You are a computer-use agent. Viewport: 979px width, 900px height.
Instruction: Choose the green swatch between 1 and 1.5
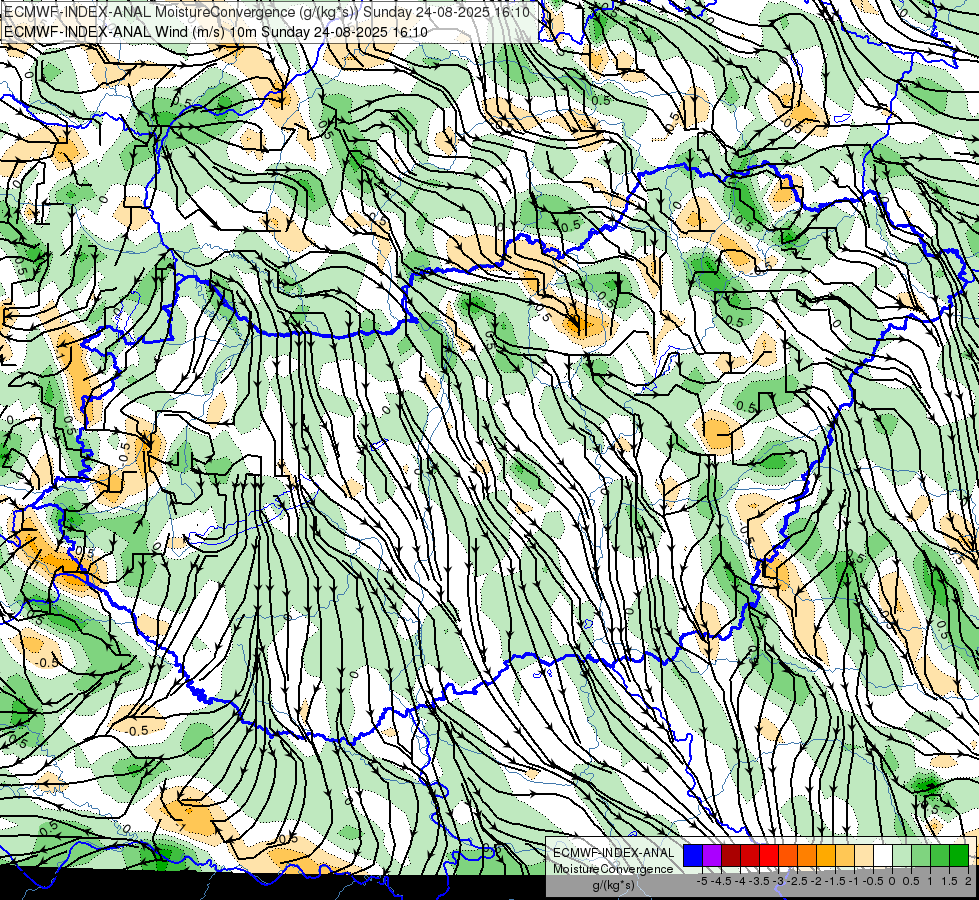940,855
